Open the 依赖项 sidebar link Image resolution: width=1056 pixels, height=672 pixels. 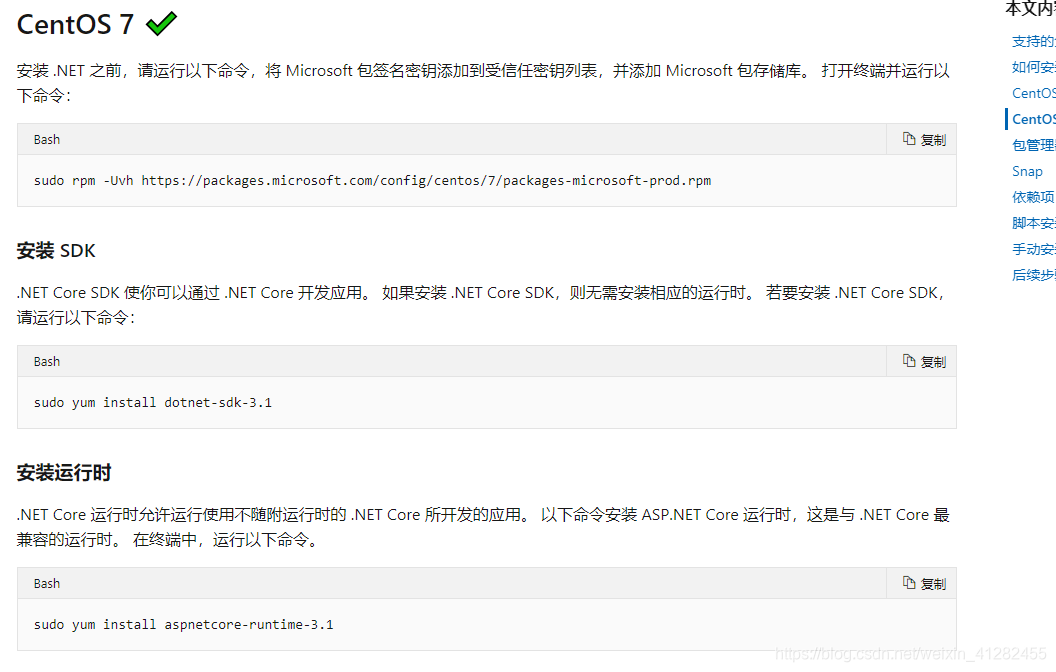[1033, 197]
